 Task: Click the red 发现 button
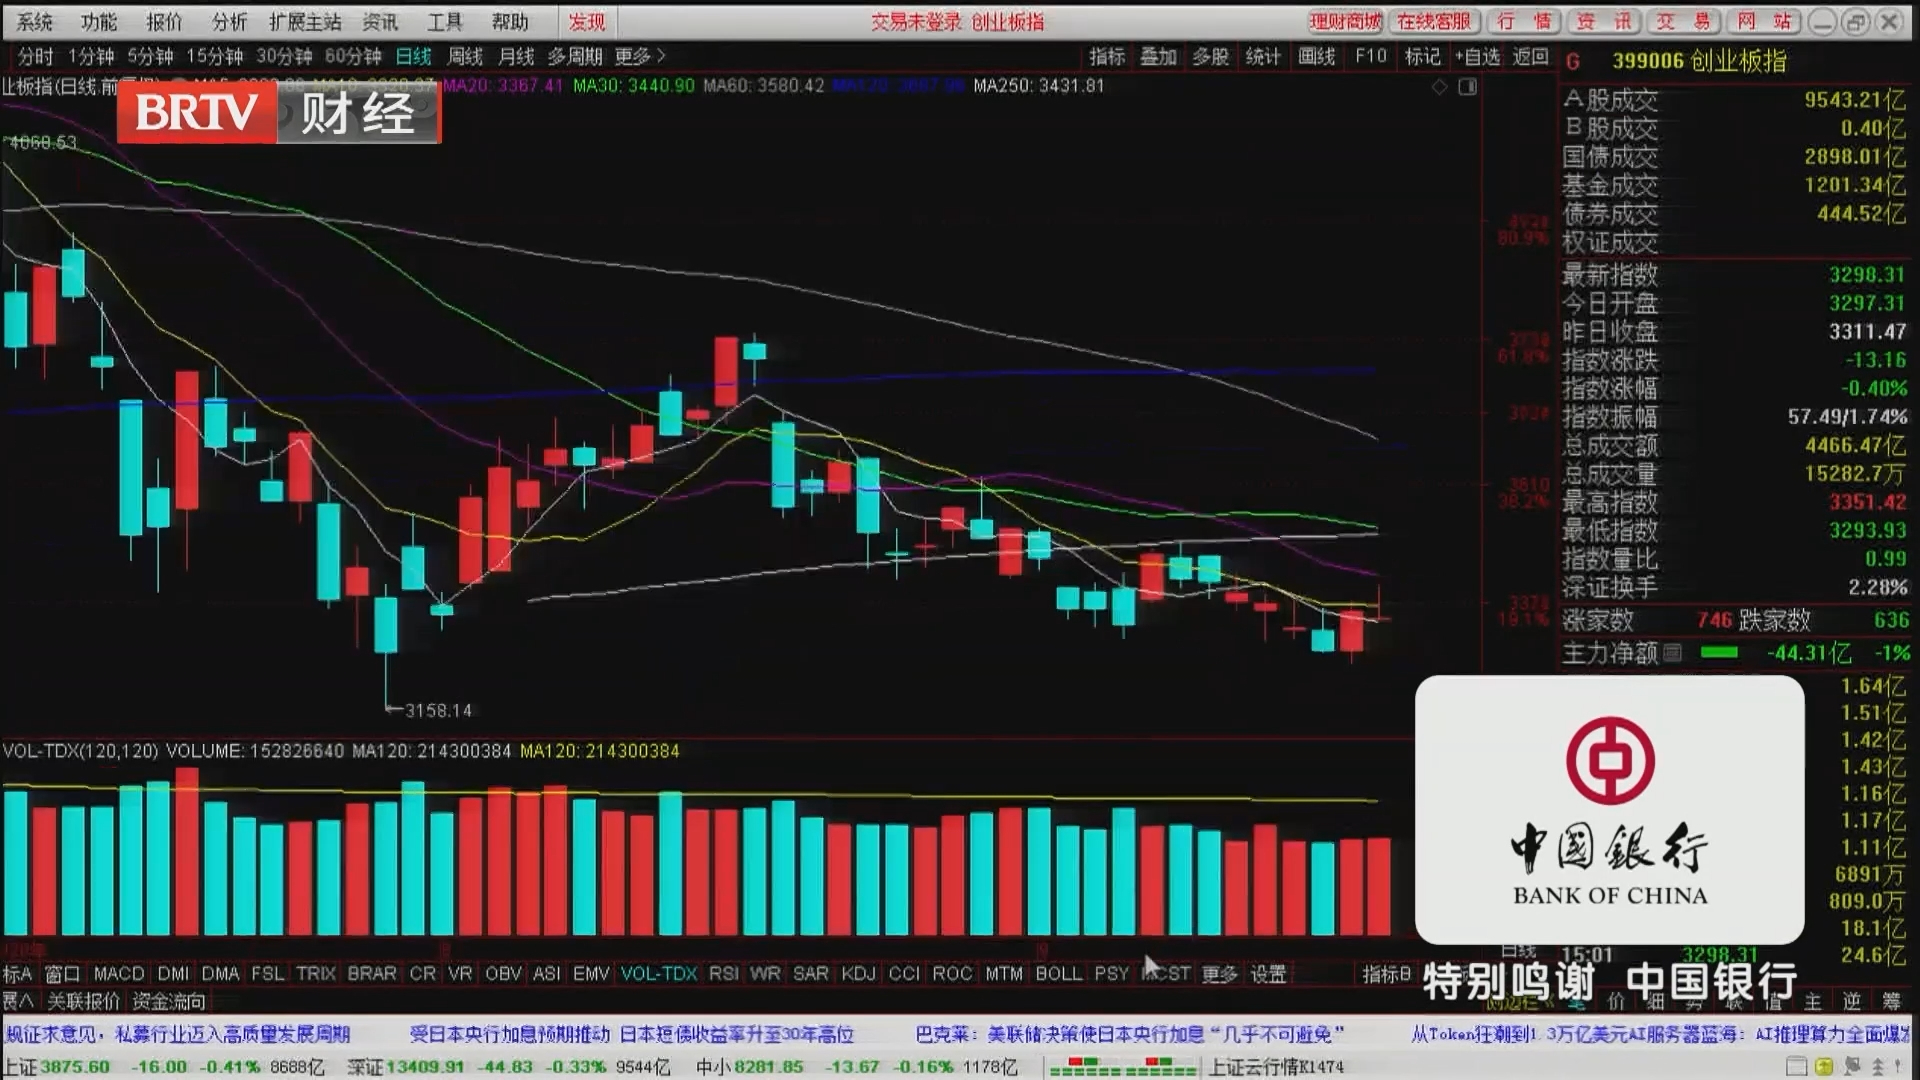point(587,22)
